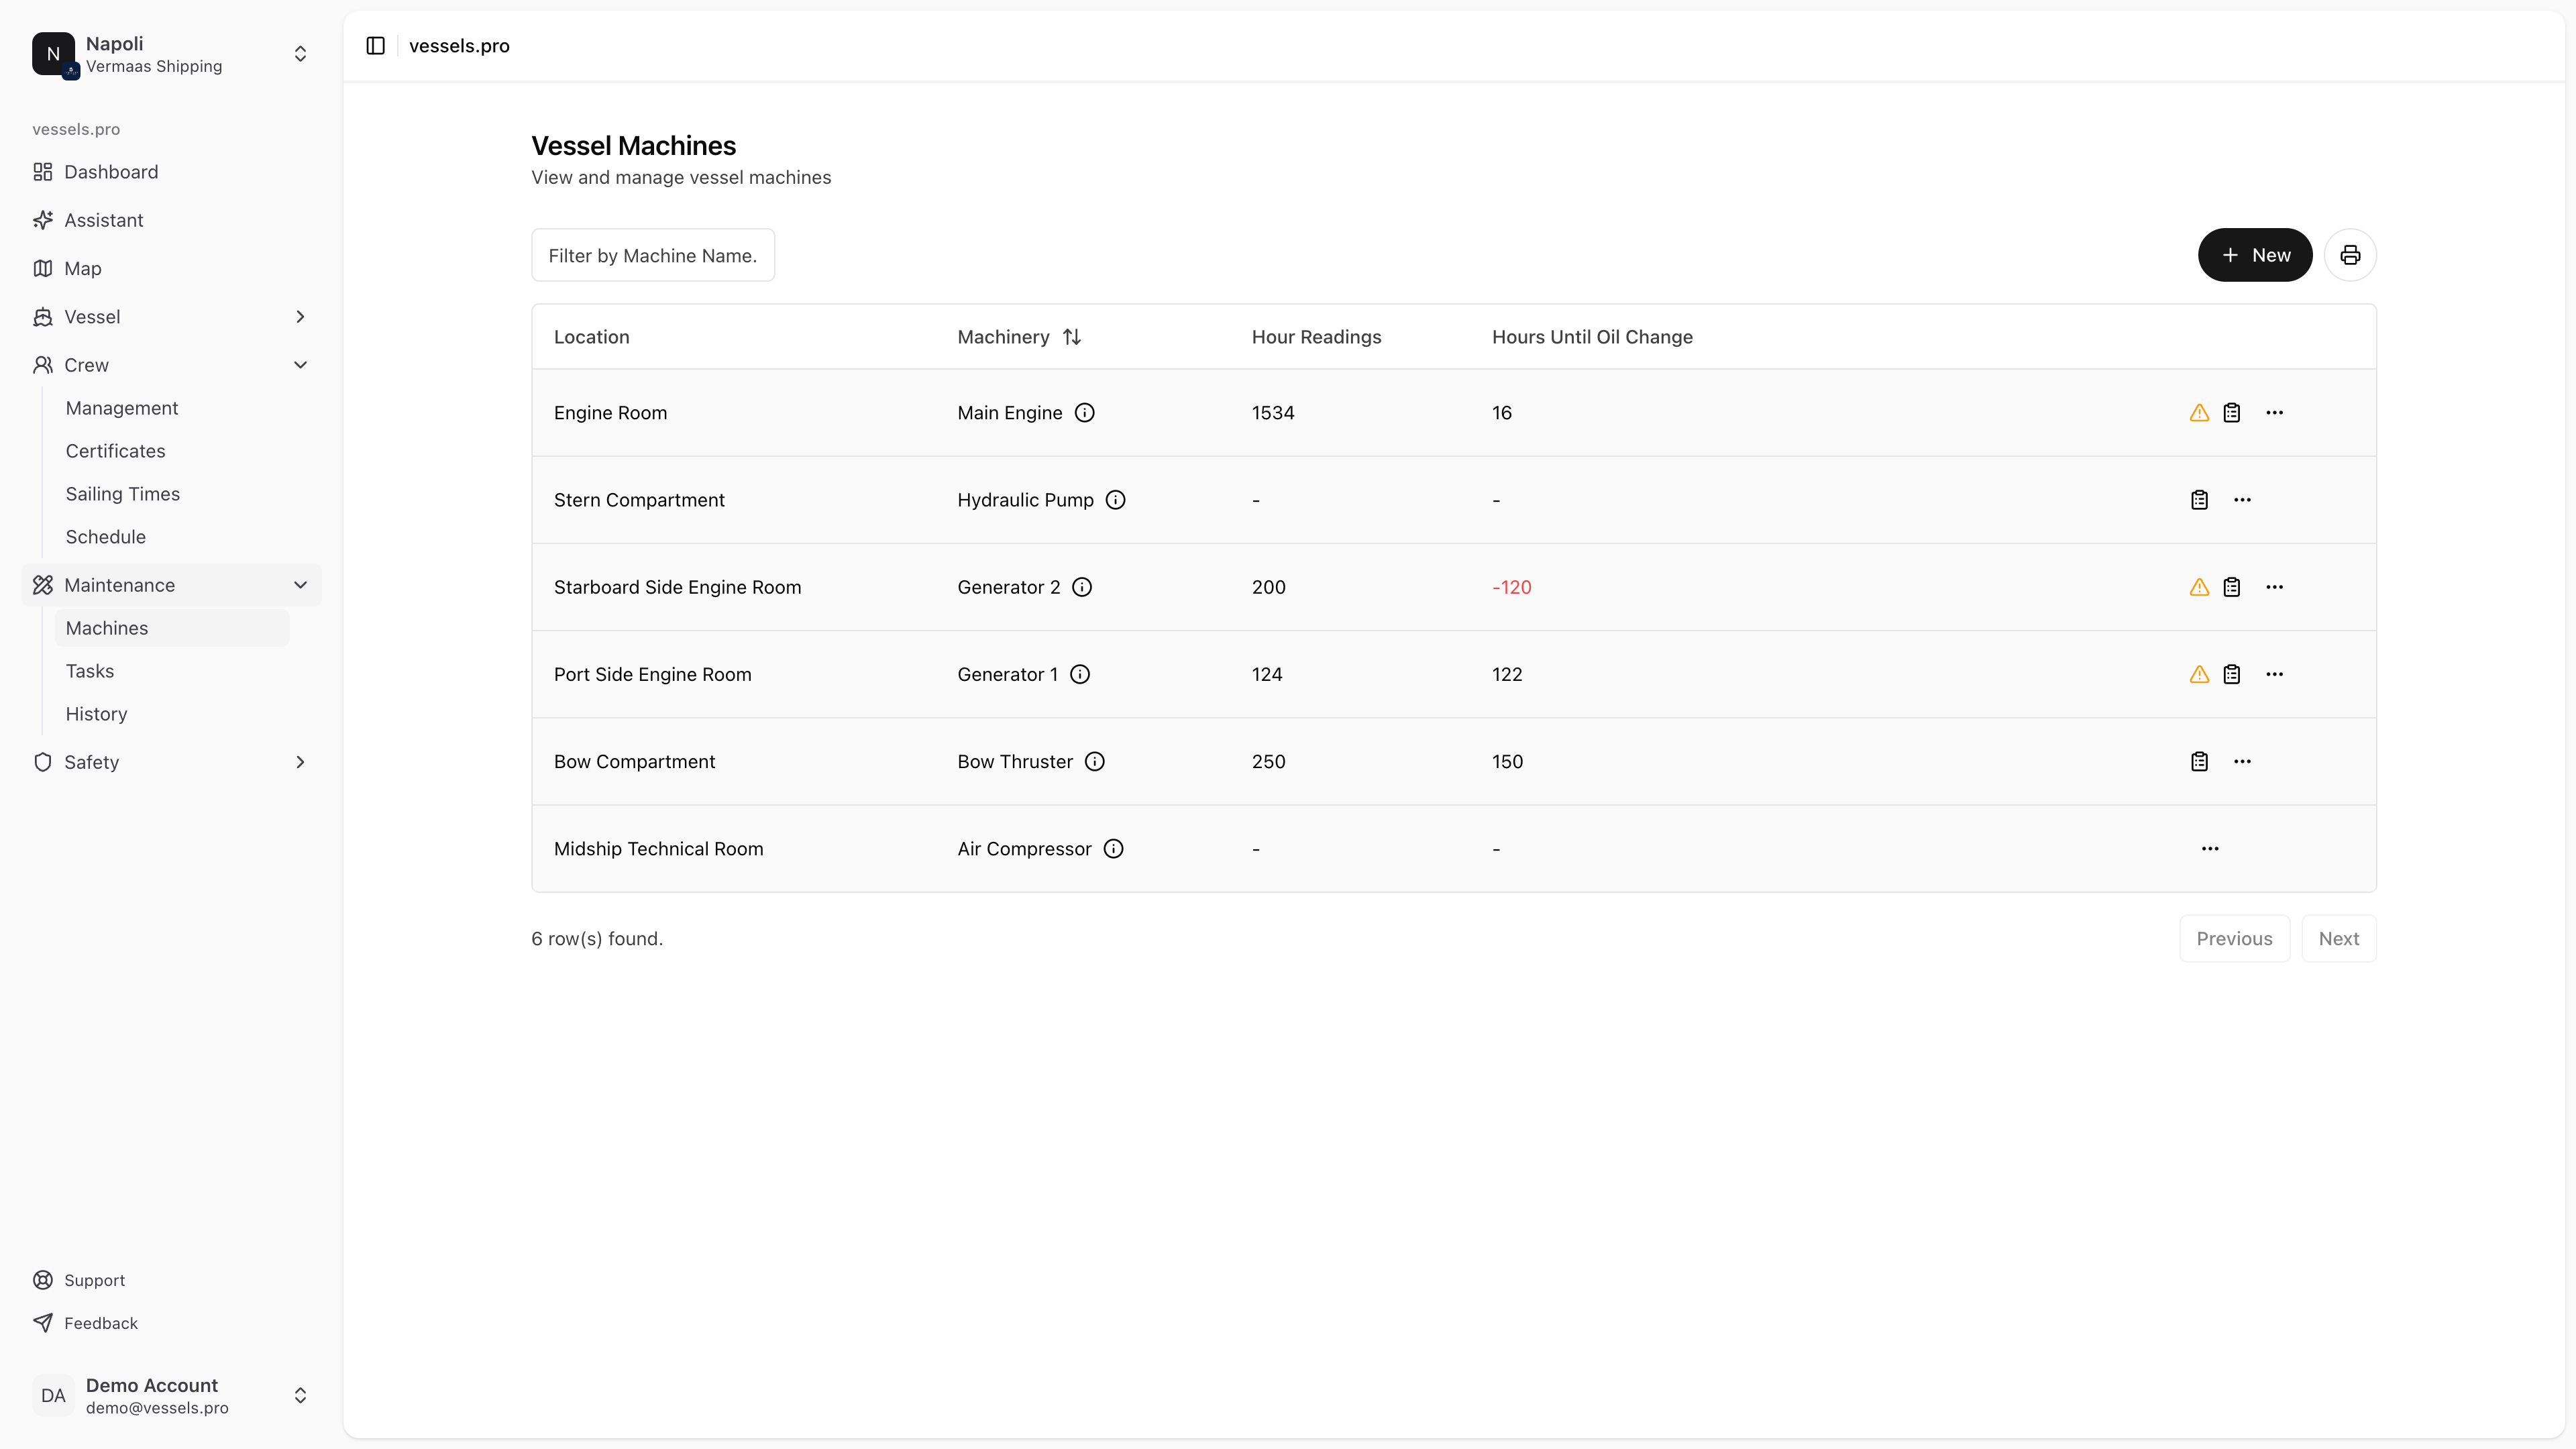Click the log/history icon for Bow Thruster
The width and height of the screenshot is (2576, 1449).
(2199, 761)
